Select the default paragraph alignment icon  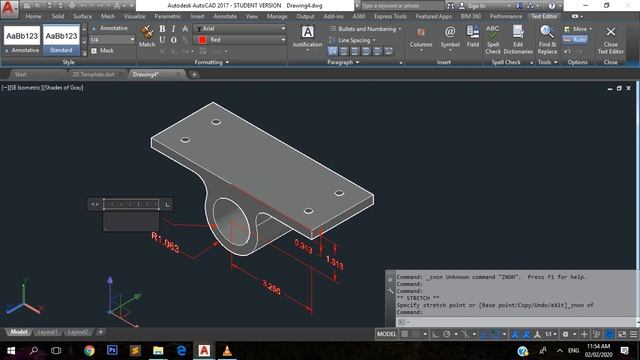point(333,51)
